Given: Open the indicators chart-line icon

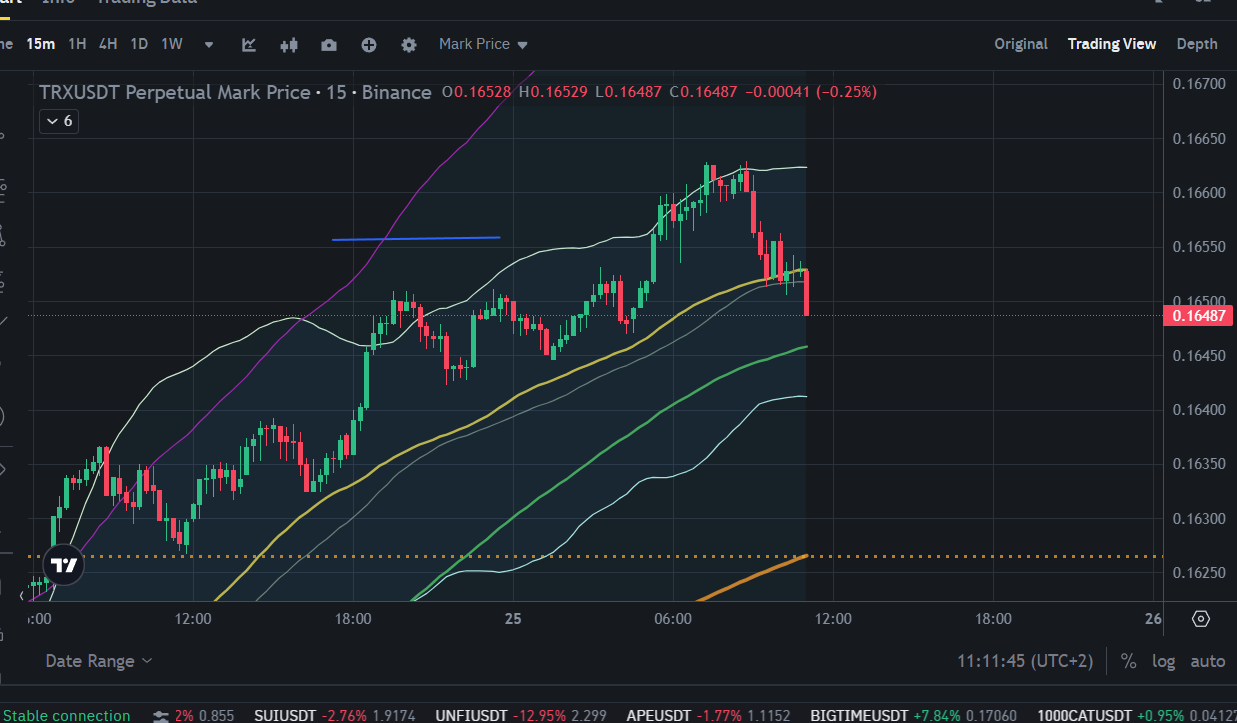Looking at the screenshot, I should coord(249,44).
